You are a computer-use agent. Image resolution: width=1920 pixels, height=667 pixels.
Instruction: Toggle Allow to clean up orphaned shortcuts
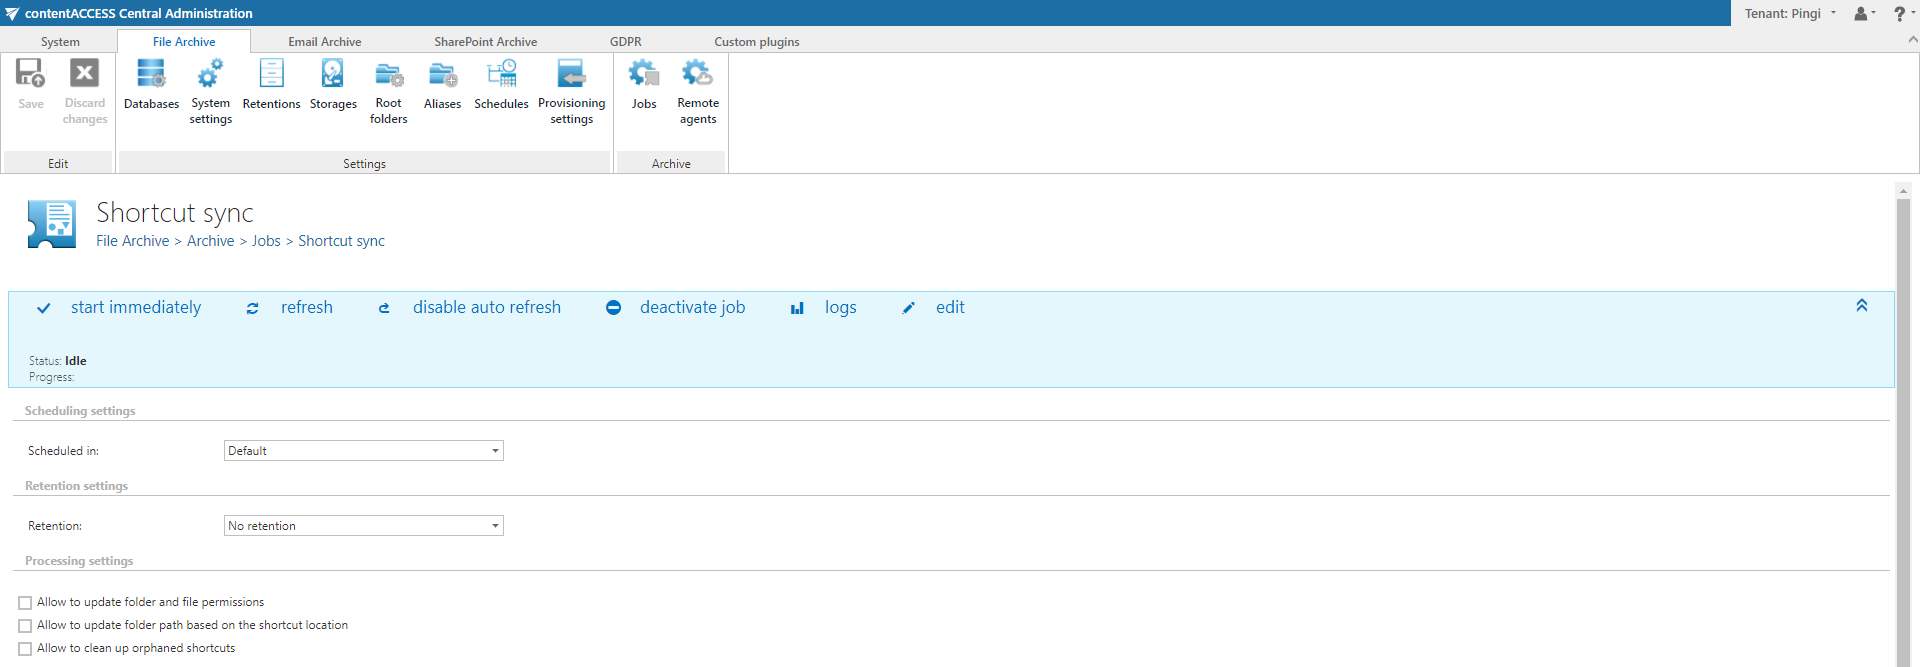pyautogui.click(x=25, y=649)
